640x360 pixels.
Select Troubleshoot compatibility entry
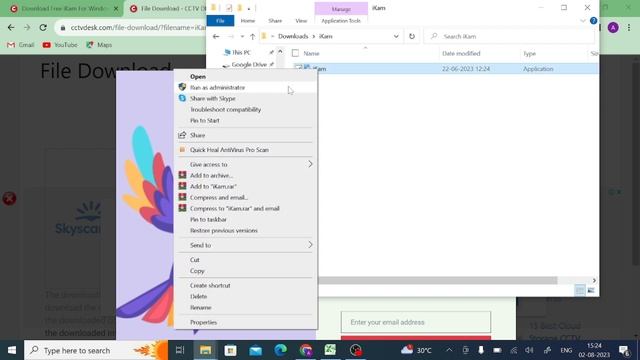click(246, 109)
